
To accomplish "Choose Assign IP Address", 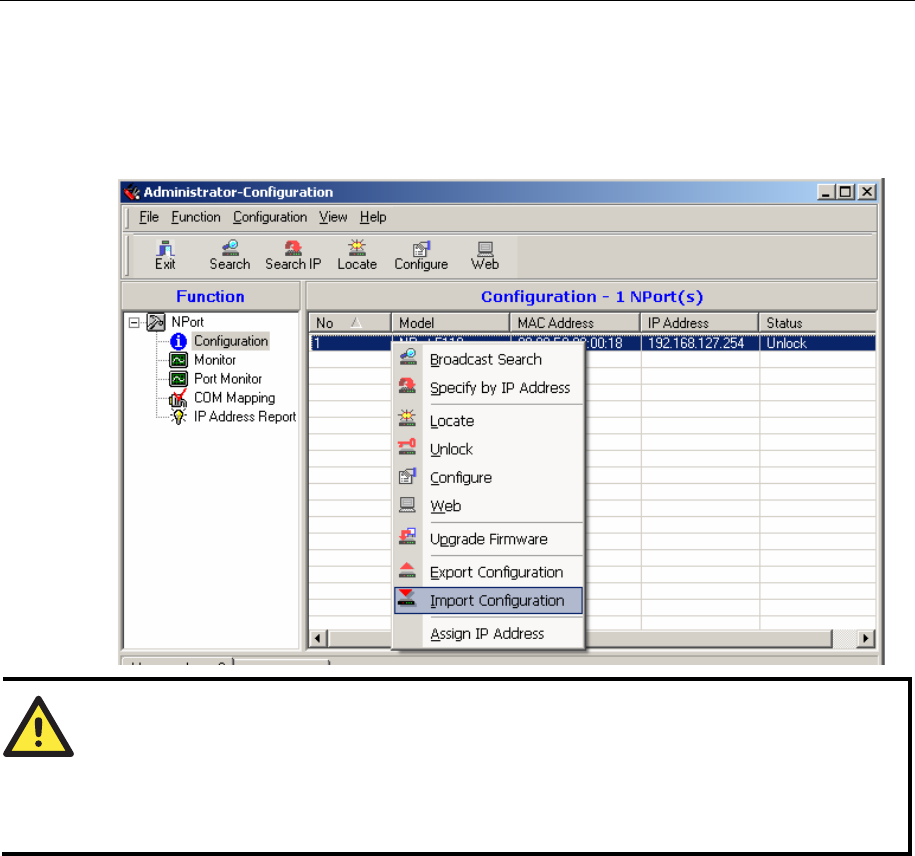I will [489, 634].
